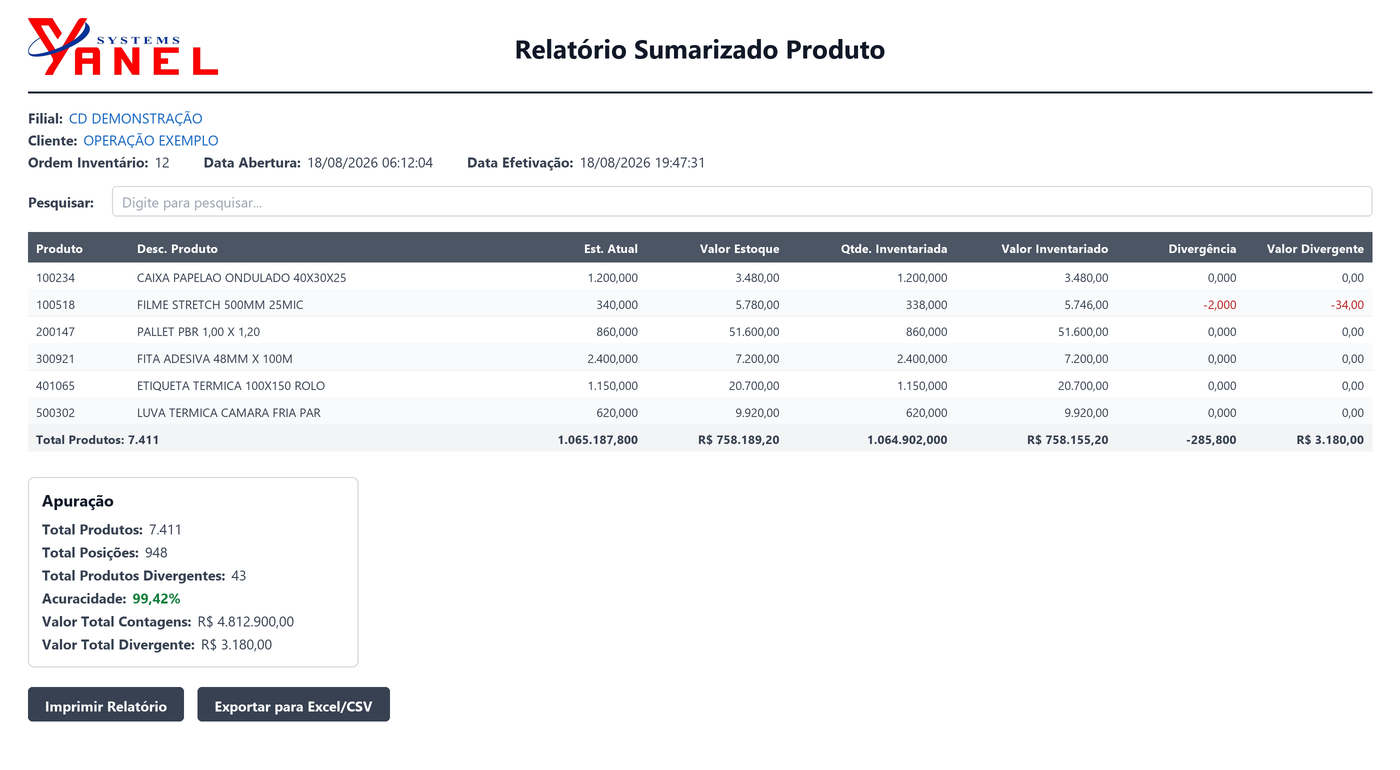Open the CD DEMONSTRAÇÃO filial link
The image size is (1400, 770).
pyautogui.click(x=135, y=119)
